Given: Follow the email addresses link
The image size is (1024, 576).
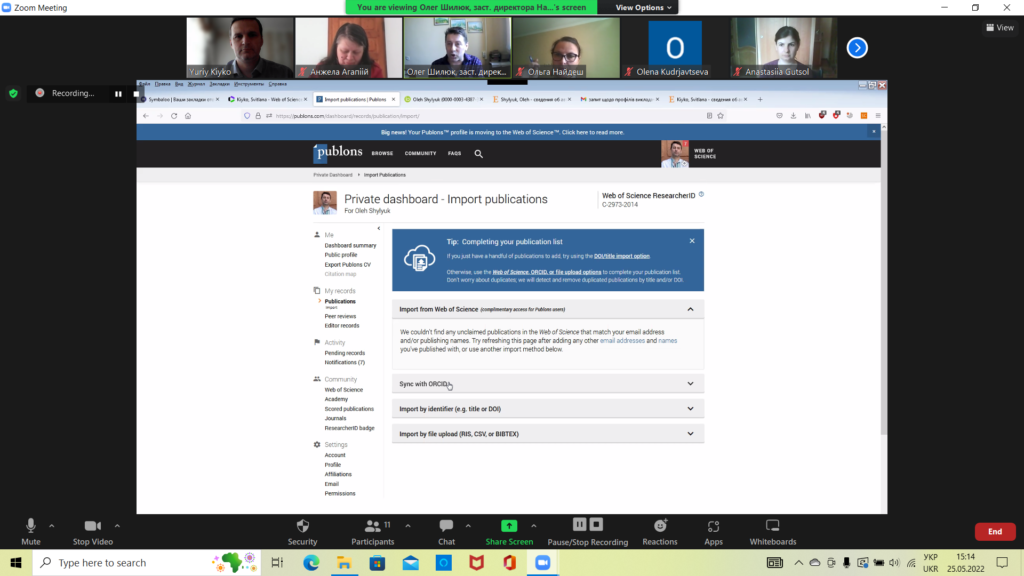Looking at the screenshot, I should pos(622,341).
